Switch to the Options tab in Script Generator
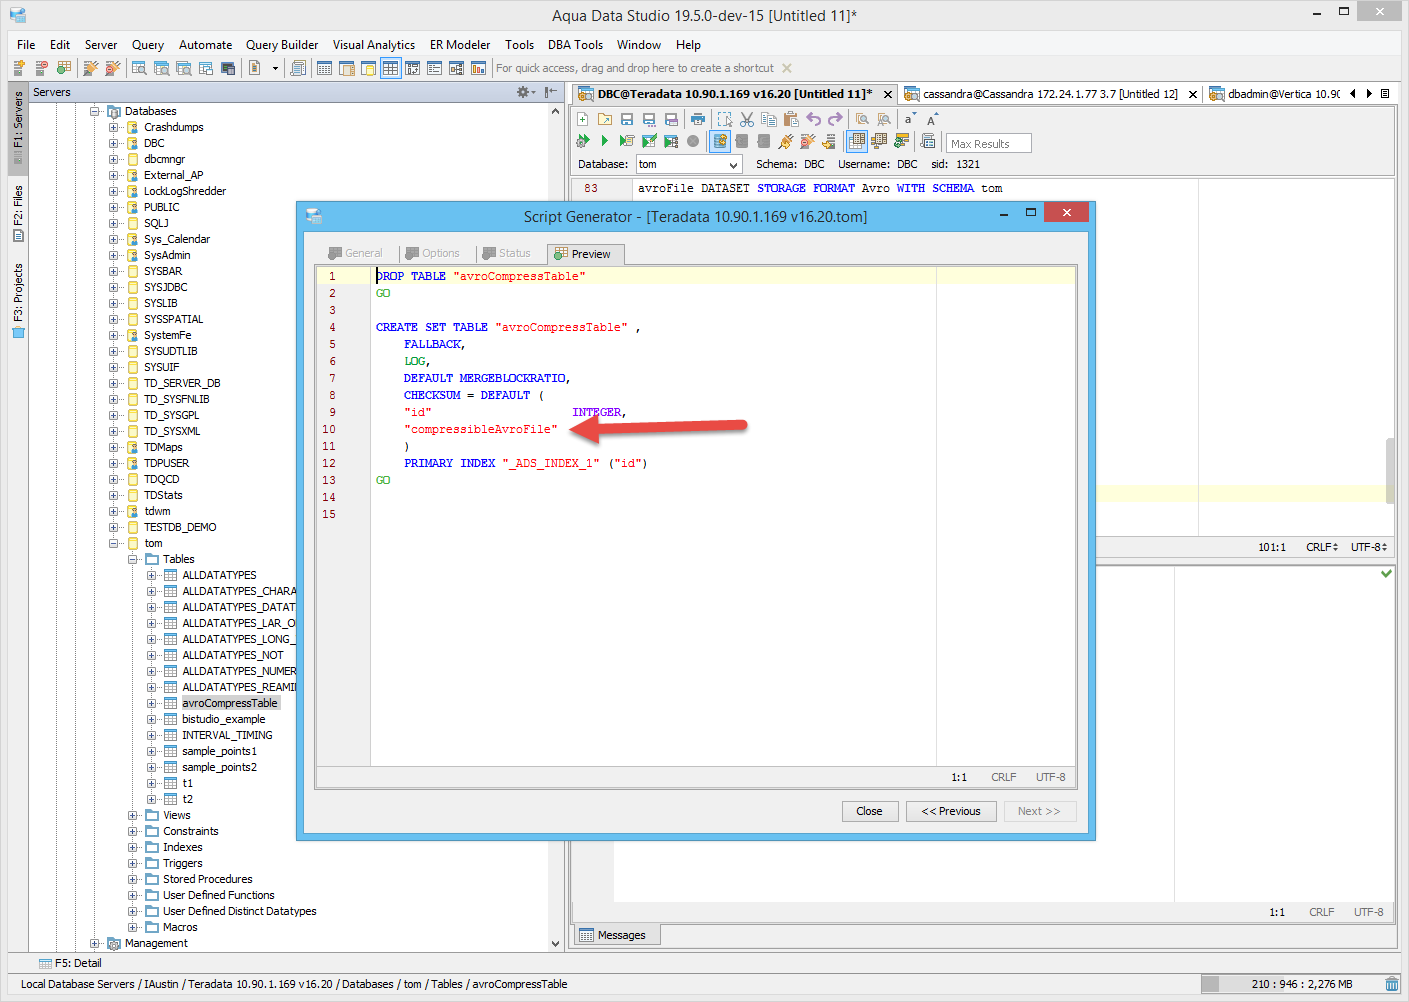Viewport: 1409px width, 1002px height. [433, 253]
